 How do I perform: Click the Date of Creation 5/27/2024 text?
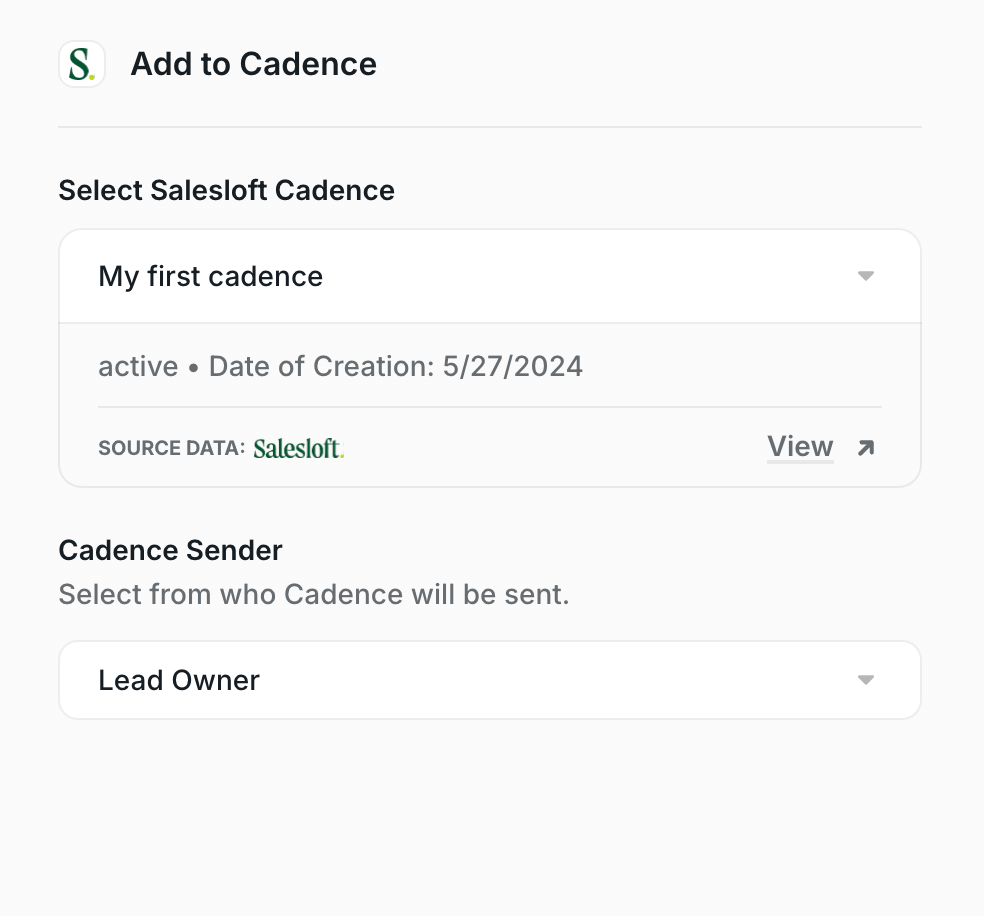click(395, 366)
